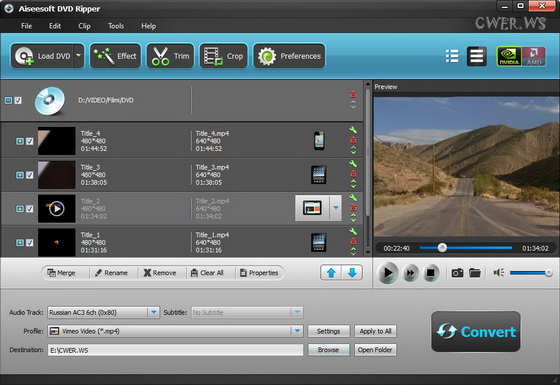The height and width of the screenshot is (385, 560).
Task: Delete Title_4 with red trash icon
Action: click(x=353, y=140)
